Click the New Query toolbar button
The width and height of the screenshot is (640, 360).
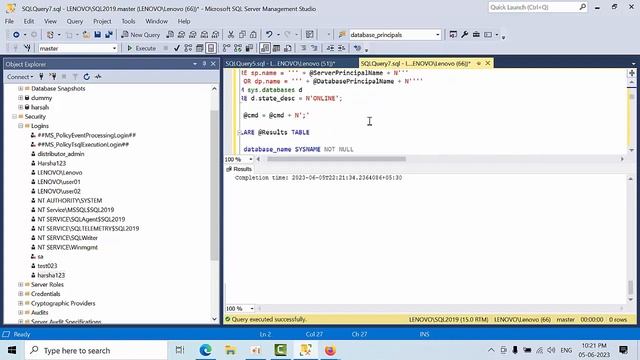coord(141,35)
